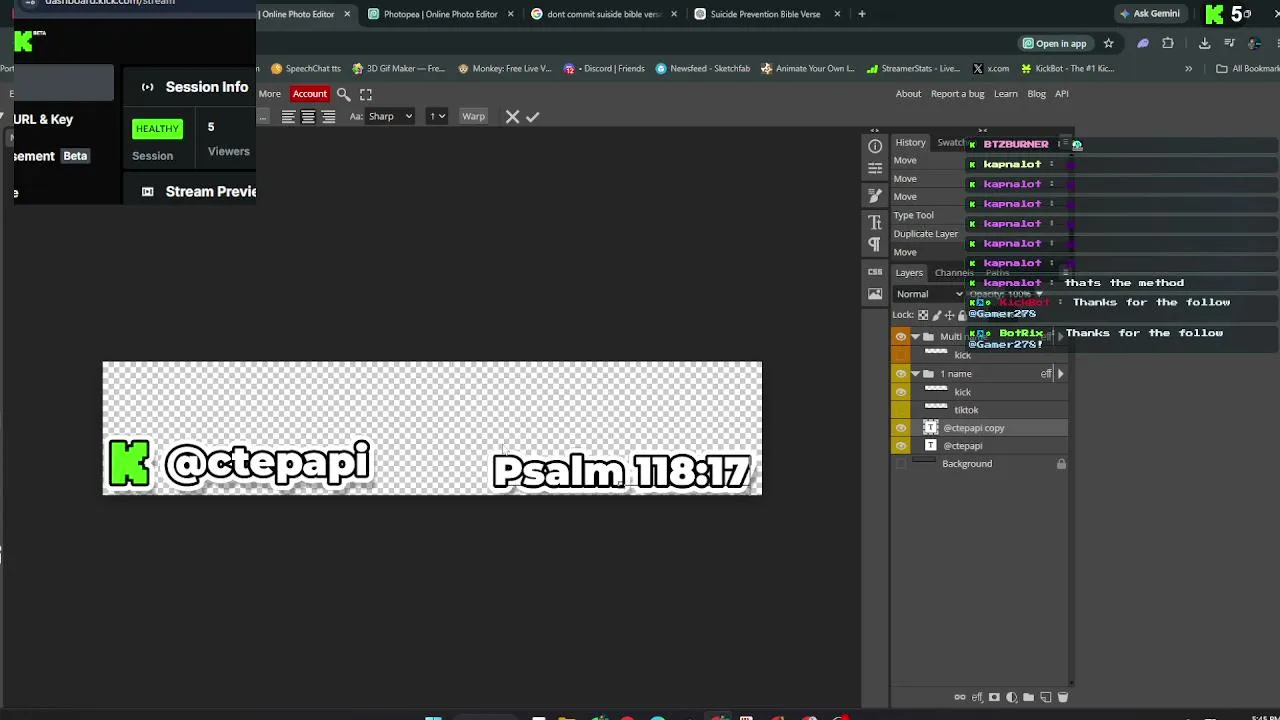The height and width of the screenshot is (720, 1280).
Task: Create a new adjustment layer
Action: (x=1011, y=697)
